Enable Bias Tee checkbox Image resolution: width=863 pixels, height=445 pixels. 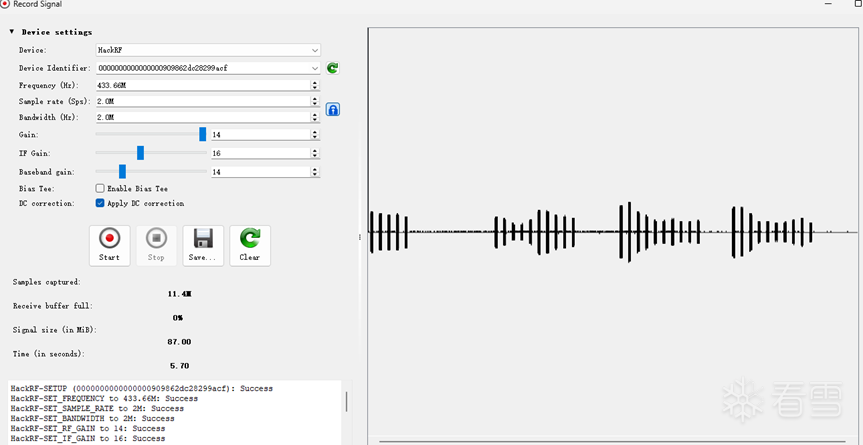100,188
